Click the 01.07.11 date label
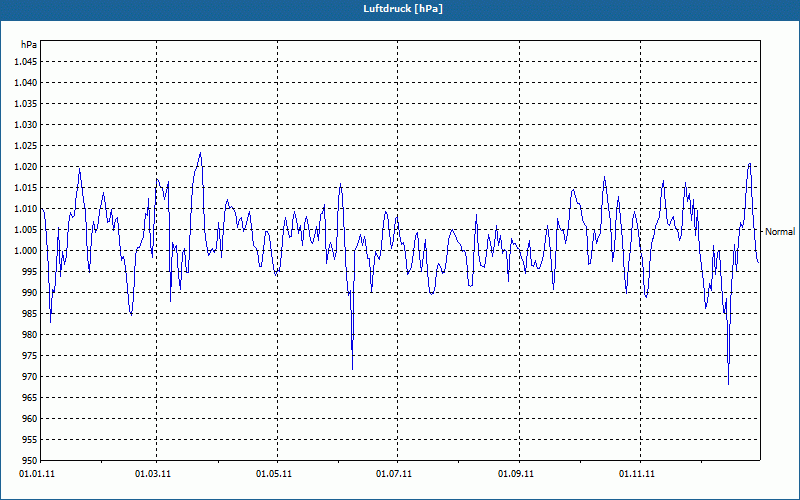Screen dimensions: 800x500 tap(394, 474)
